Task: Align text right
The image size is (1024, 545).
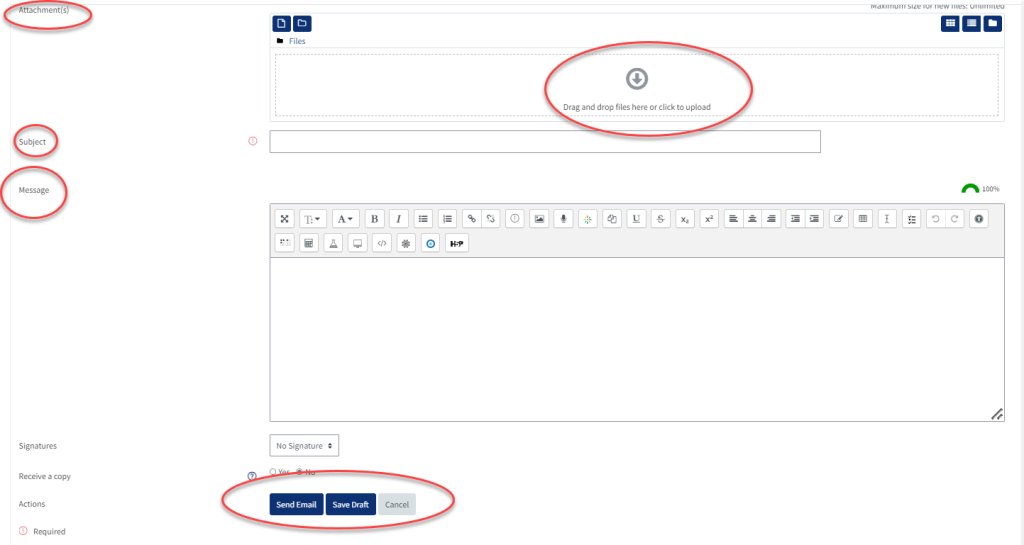Action: tap(771, 219)
